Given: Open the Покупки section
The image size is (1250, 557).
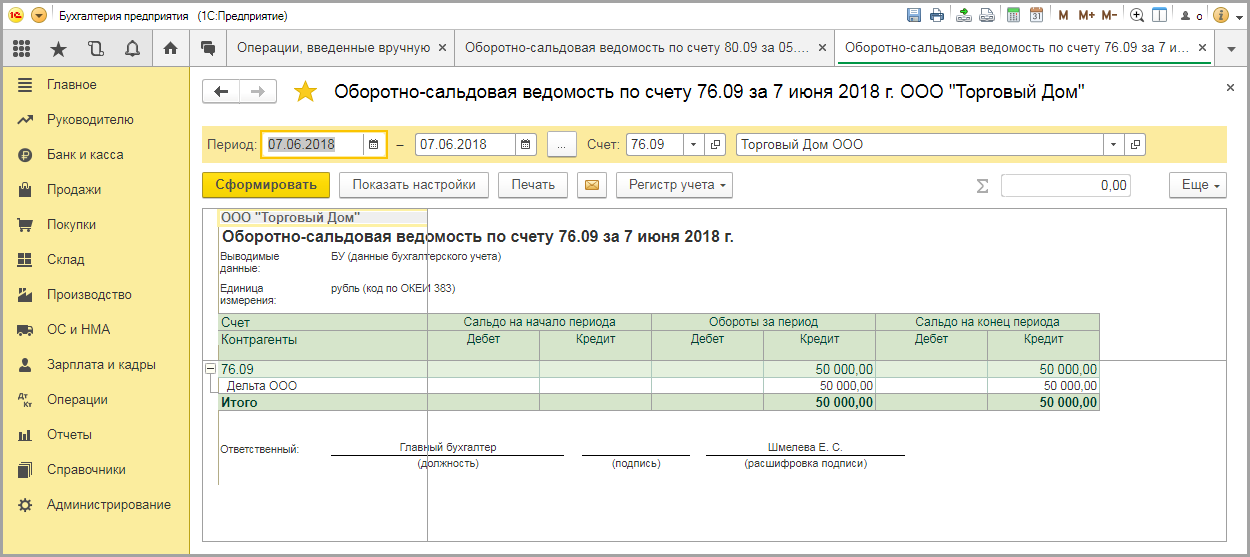Looking at the screenshot, I should (94, 225).
